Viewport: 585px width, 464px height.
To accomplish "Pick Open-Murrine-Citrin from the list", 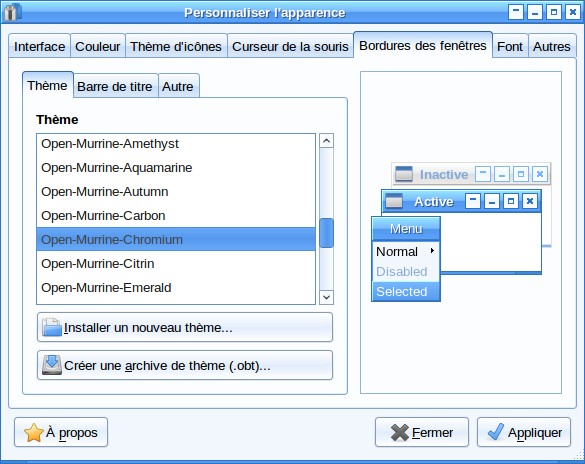I will (x=176, y=263).
